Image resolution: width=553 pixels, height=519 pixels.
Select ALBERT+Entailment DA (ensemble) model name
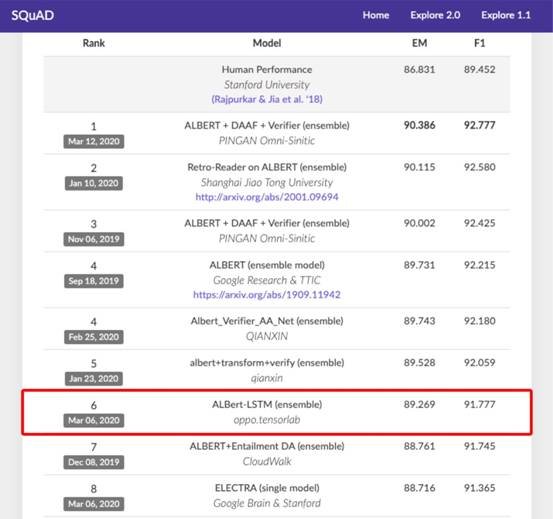coord(267,446)
